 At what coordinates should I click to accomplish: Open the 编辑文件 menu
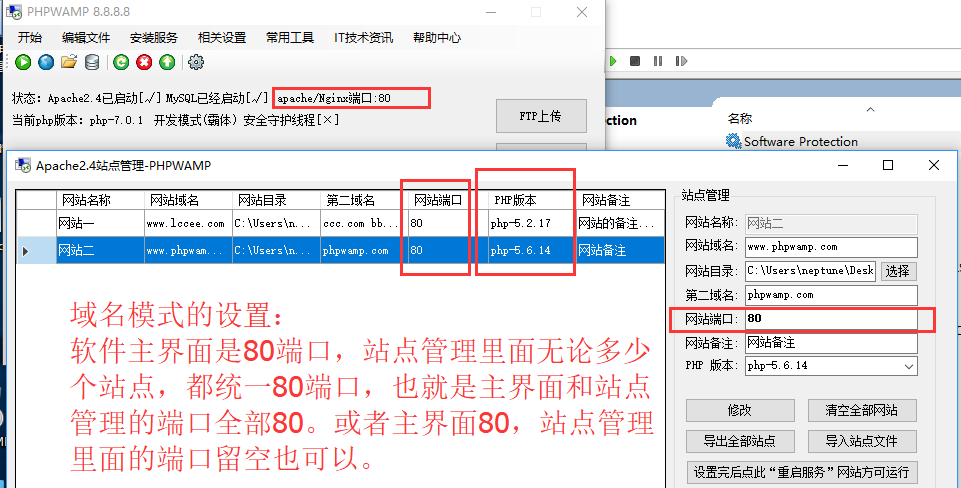[x=86, y=37]
